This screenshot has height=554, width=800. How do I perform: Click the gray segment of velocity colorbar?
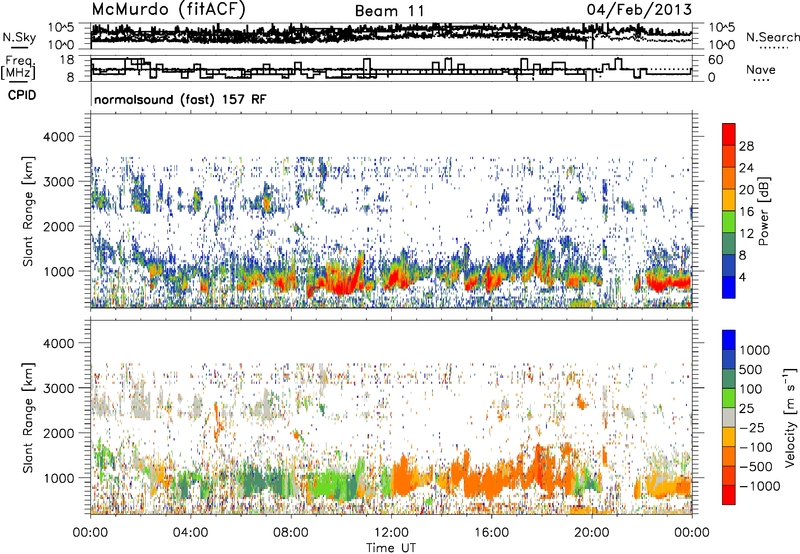click(729, 418)
